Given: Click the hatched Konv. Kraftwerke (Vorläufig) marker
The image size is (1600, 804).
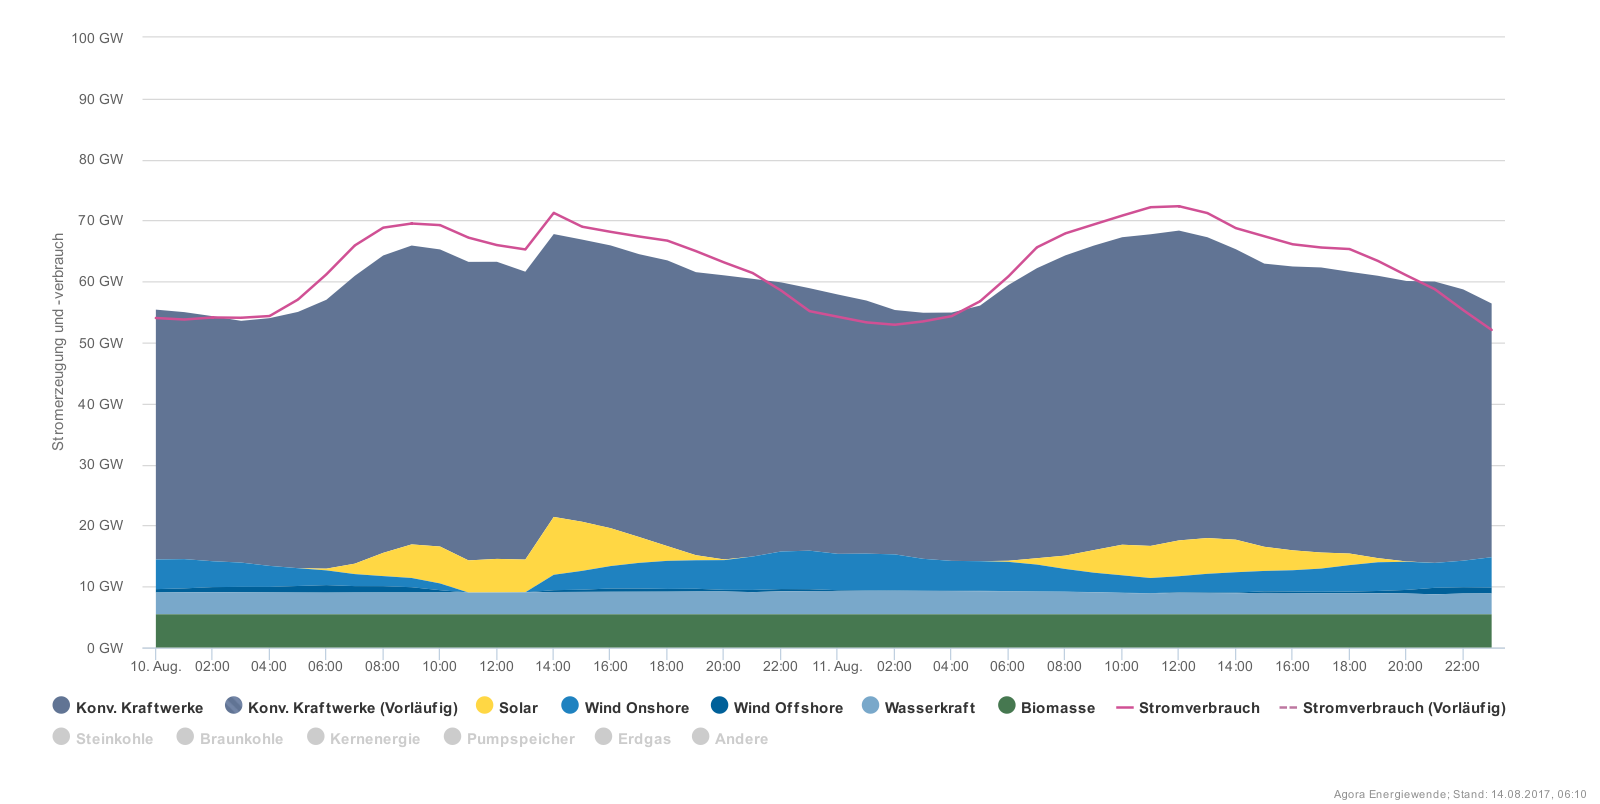Looking at the screenshot, I should pos(234,706).
